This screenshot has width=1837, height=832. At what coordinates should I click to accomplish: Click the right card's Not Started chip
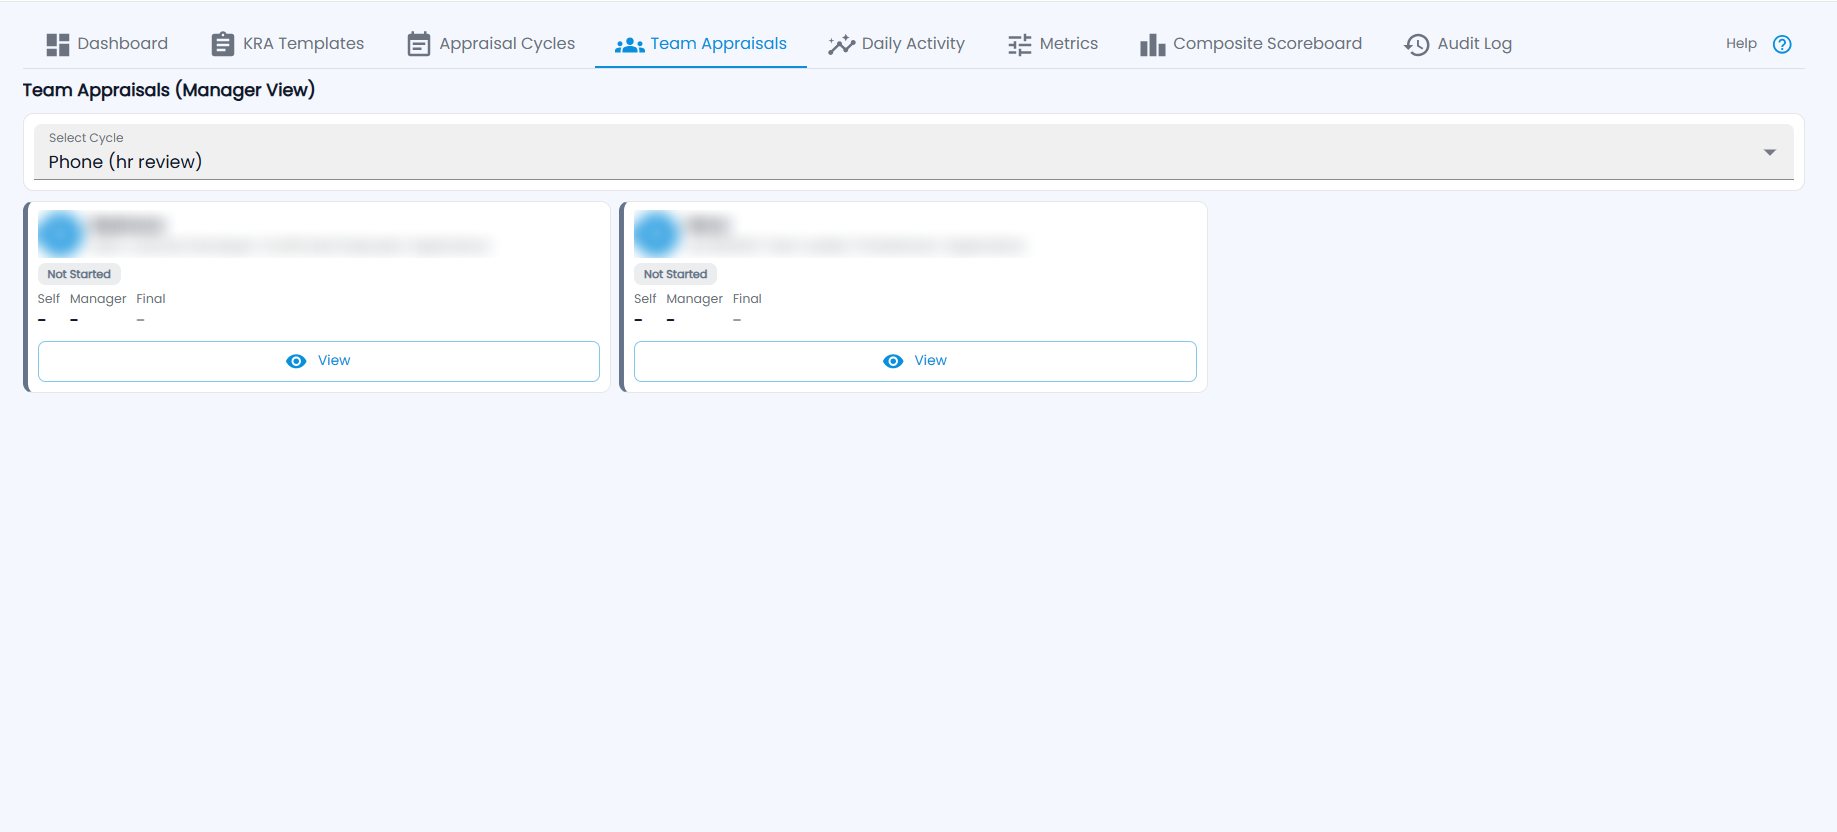[x=675, y=274]
